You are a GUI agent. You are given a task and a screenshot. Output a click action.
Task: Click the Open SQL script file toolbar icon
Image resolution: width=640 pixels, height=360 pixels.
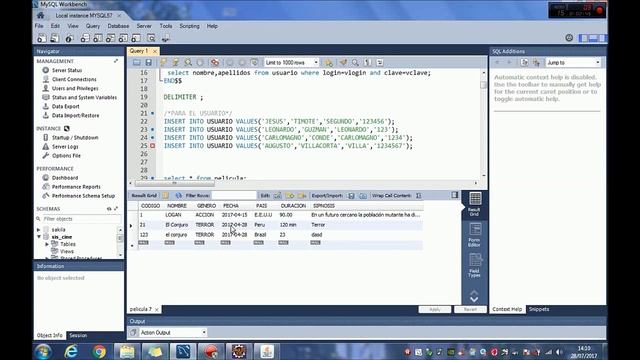coord(55,38)
